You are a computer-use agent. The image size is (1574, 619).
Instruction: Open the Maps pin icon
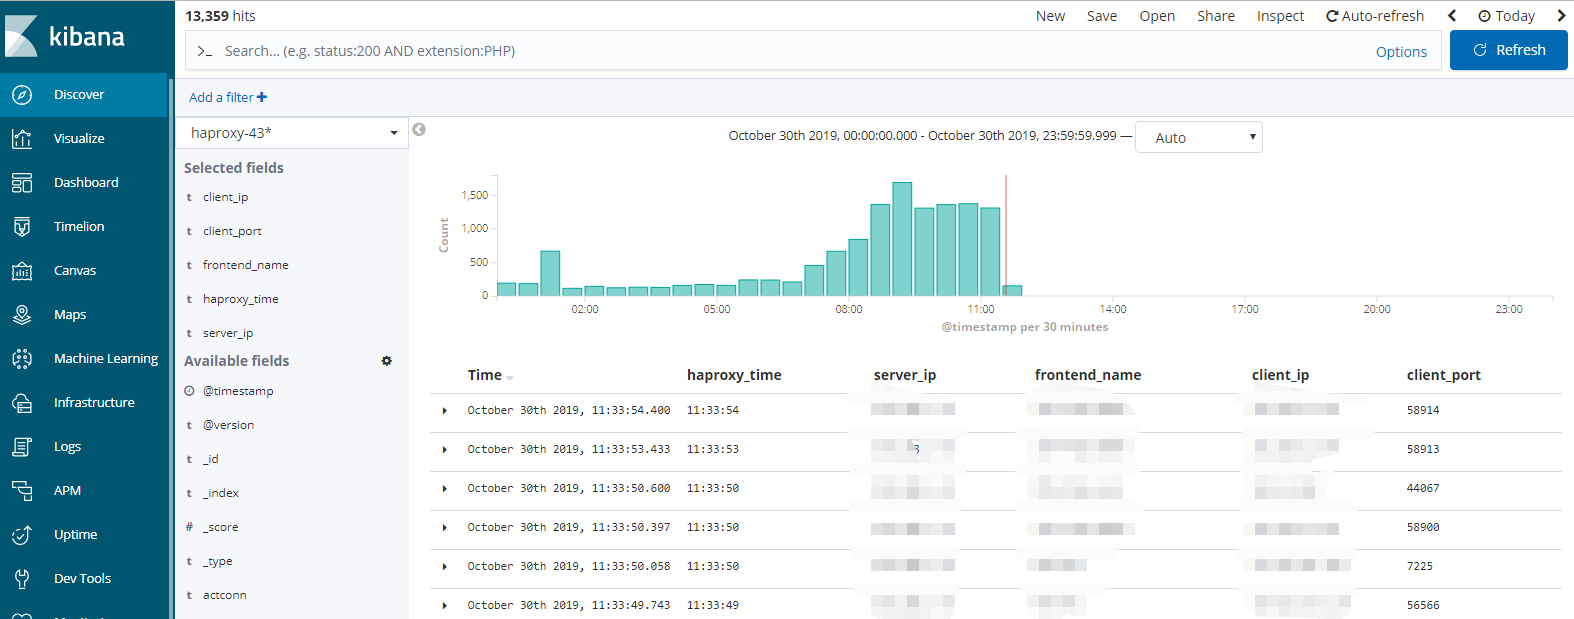[x=22, y=315]
